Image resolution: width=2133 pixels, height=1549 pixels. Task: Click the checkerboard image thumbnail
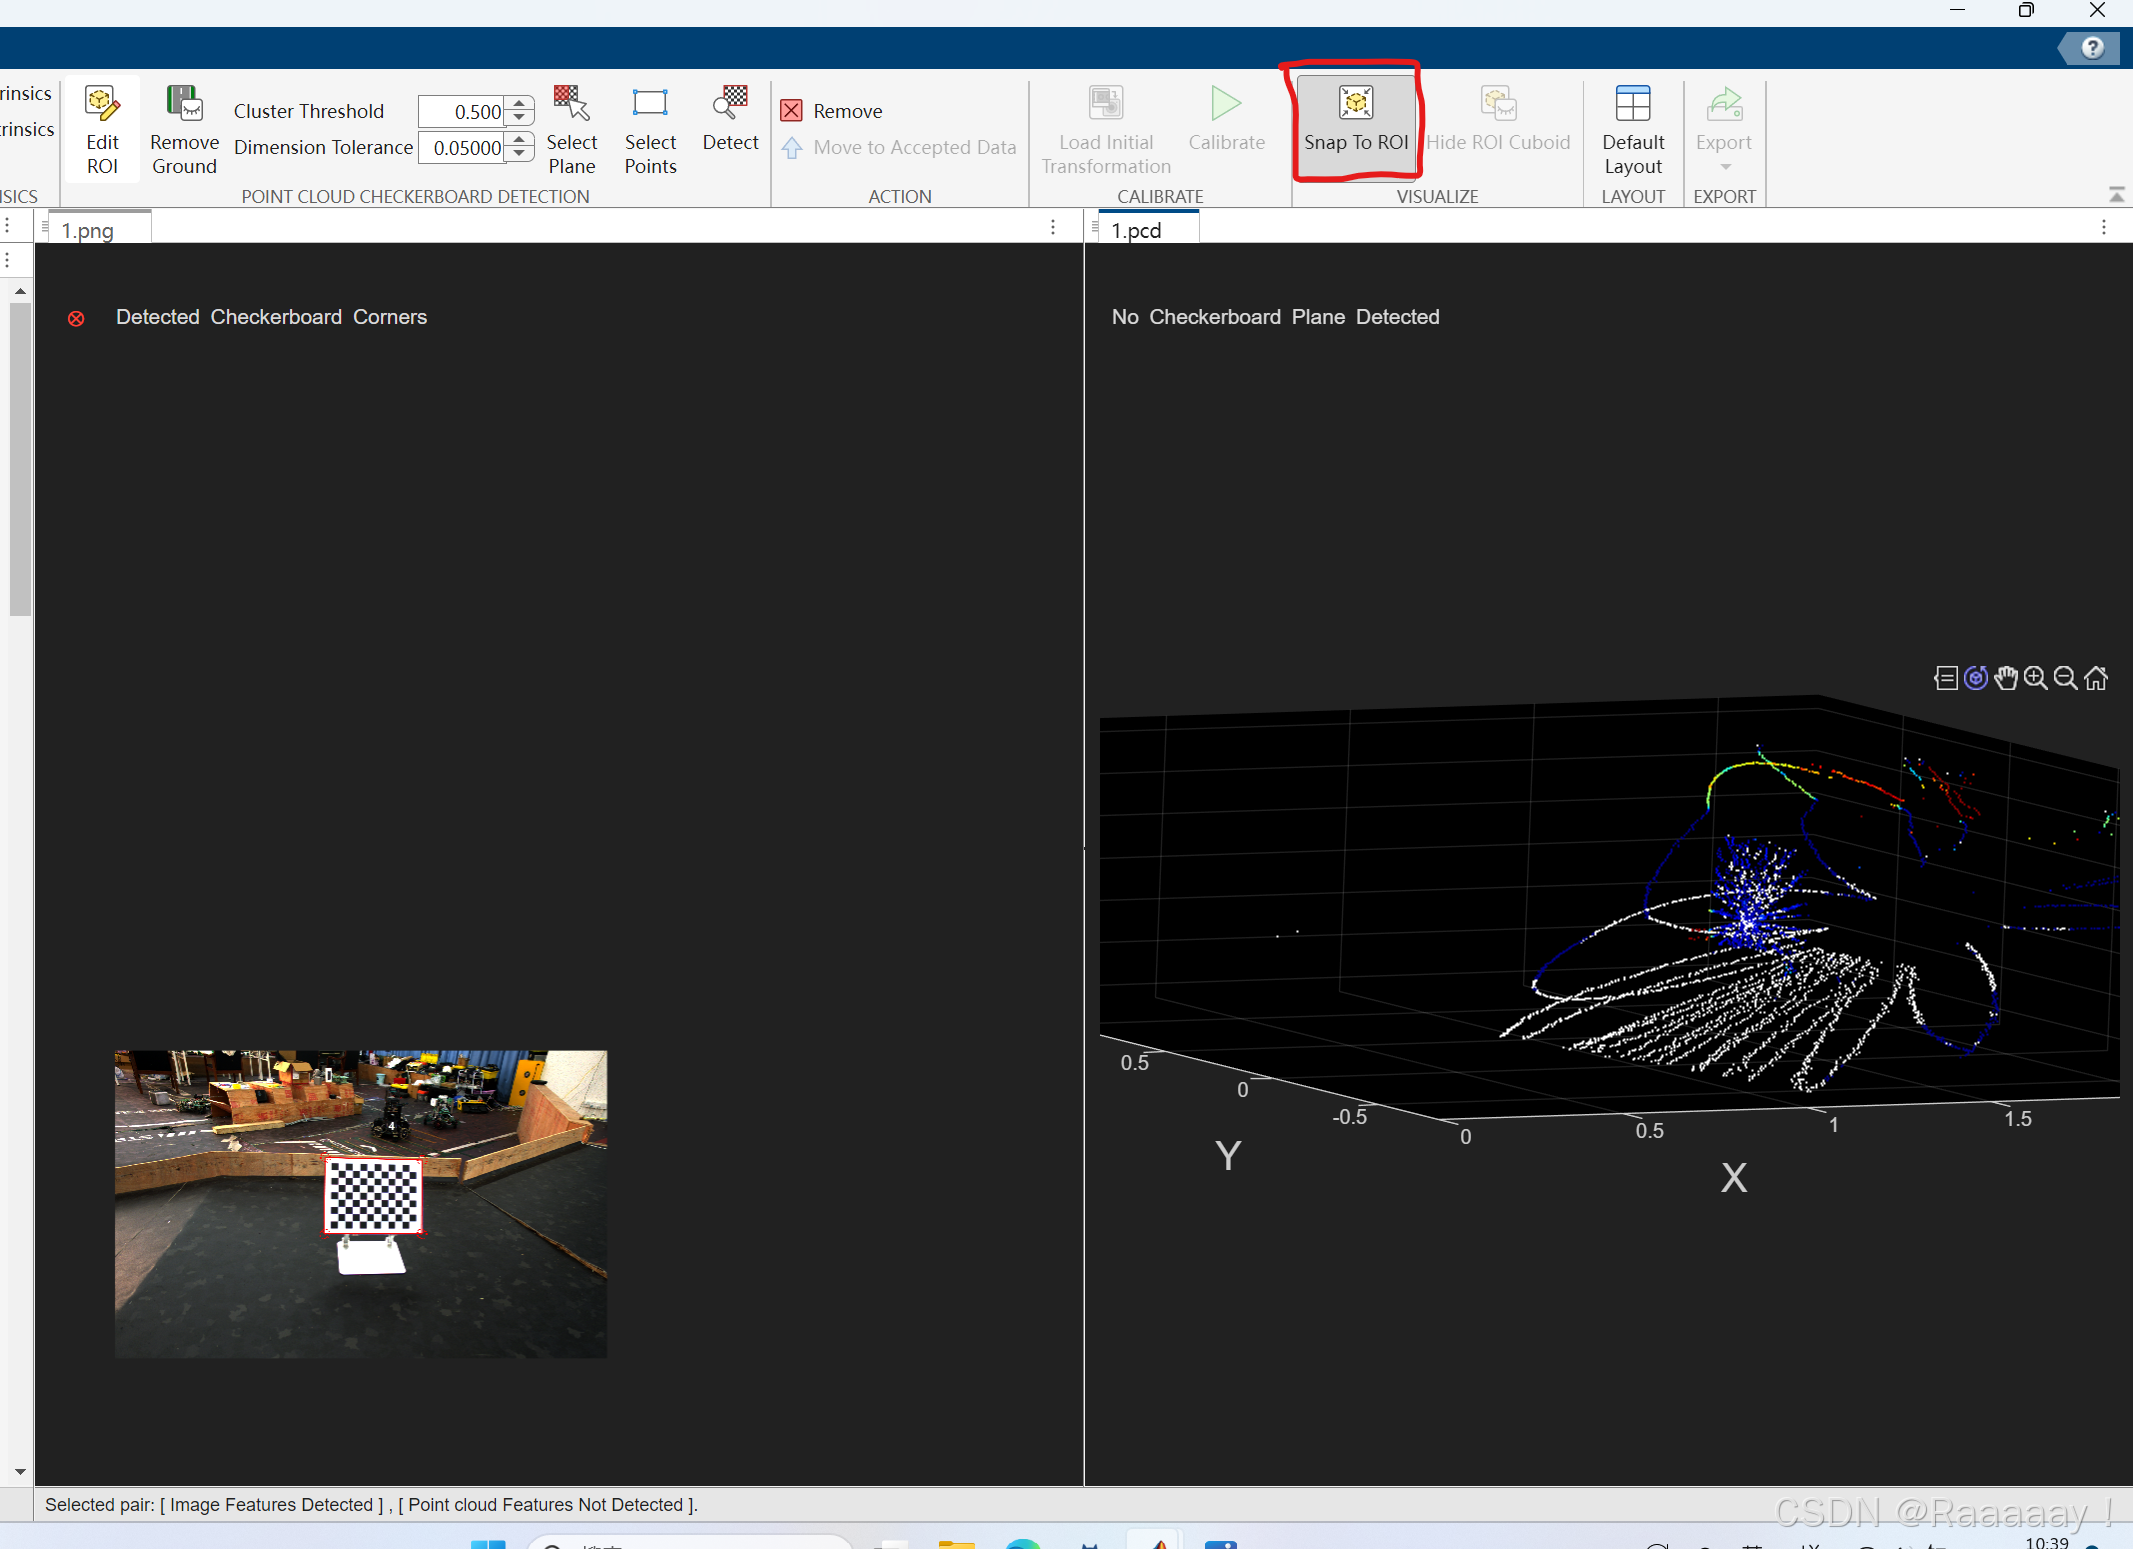tap(360, 1203)
